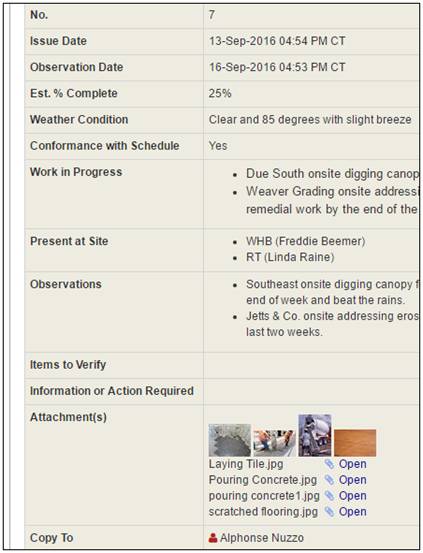423x553 pixels.
Task: Select the gray tile-laying thumbnail image
Action: pos(230,440)
